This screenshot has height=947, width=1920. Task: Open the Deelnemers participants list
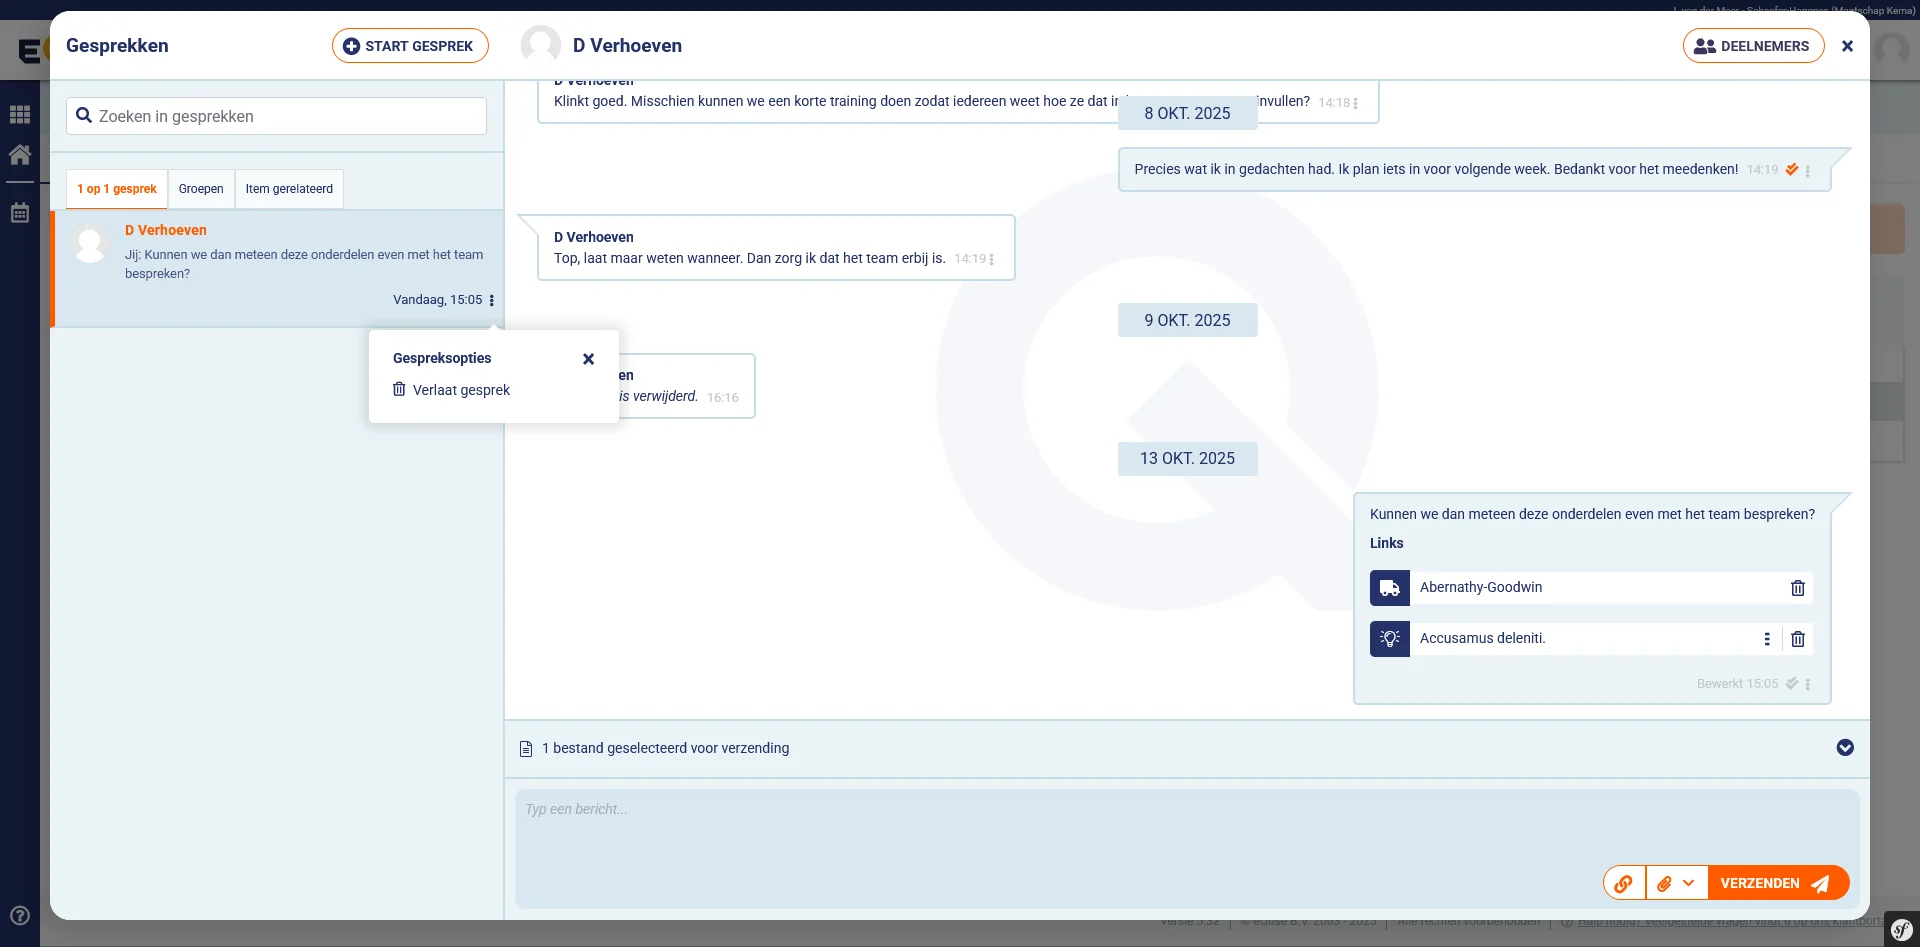click(x=1753, y=46)
